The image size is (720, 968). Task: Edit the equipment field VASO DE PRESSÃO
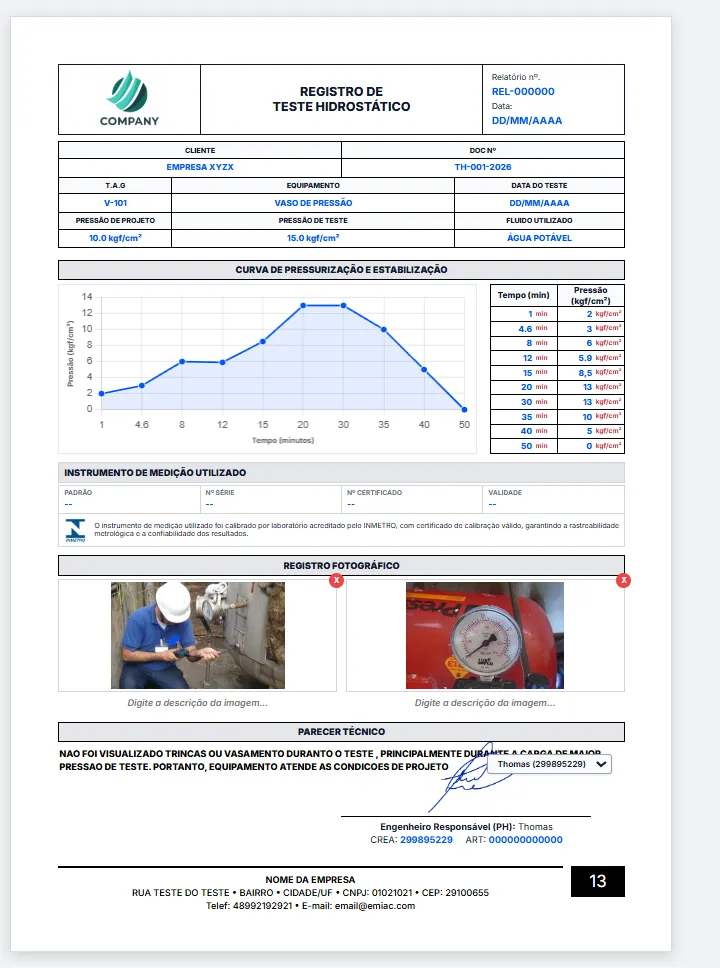313,203
